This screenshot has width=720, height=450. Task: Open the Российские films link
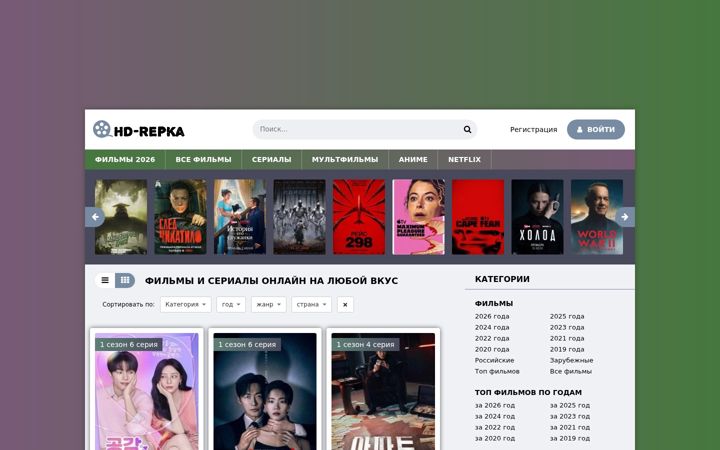(x=495, y=360)
